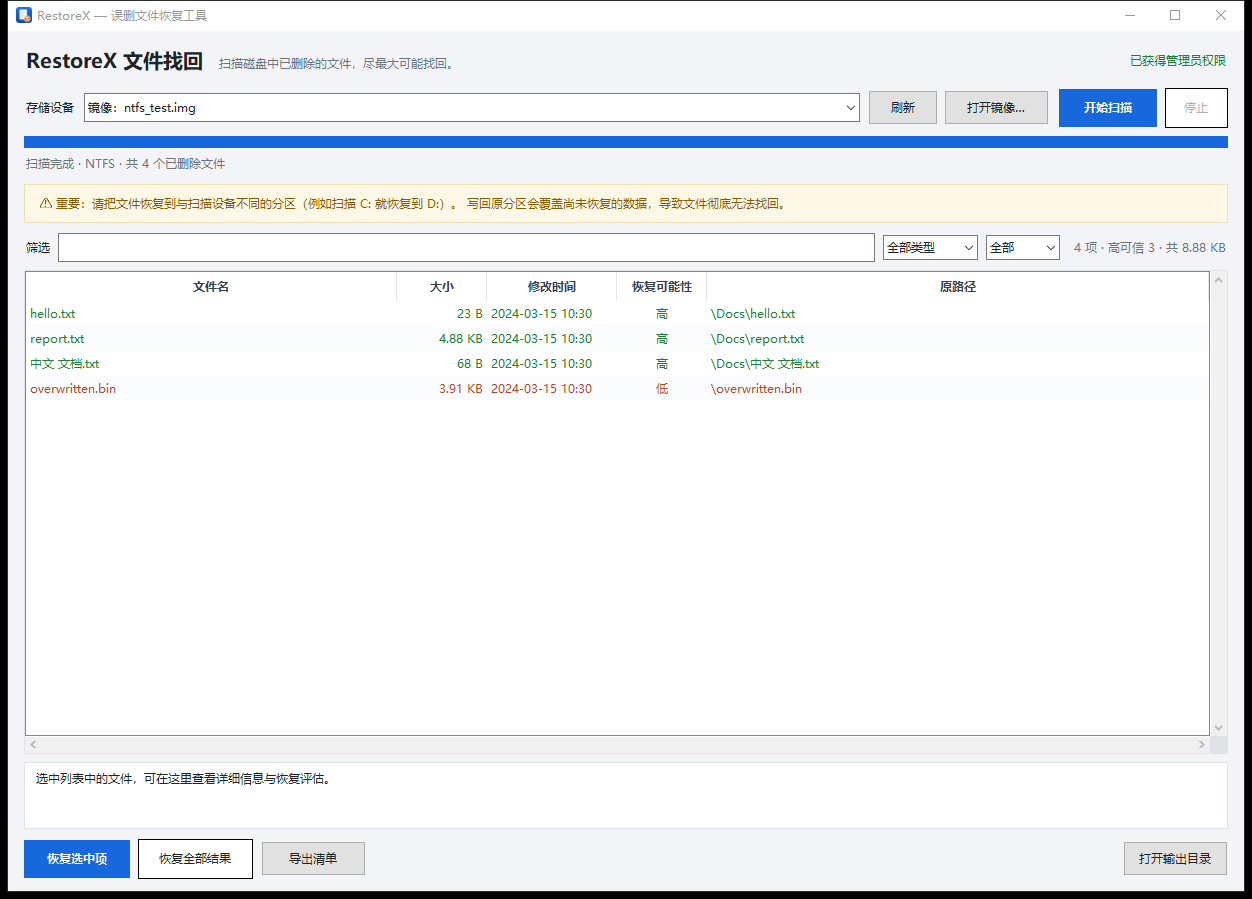Click the \Docs\中文 文档.txt path cell
1252x899 pixels.
coord(765,364)
